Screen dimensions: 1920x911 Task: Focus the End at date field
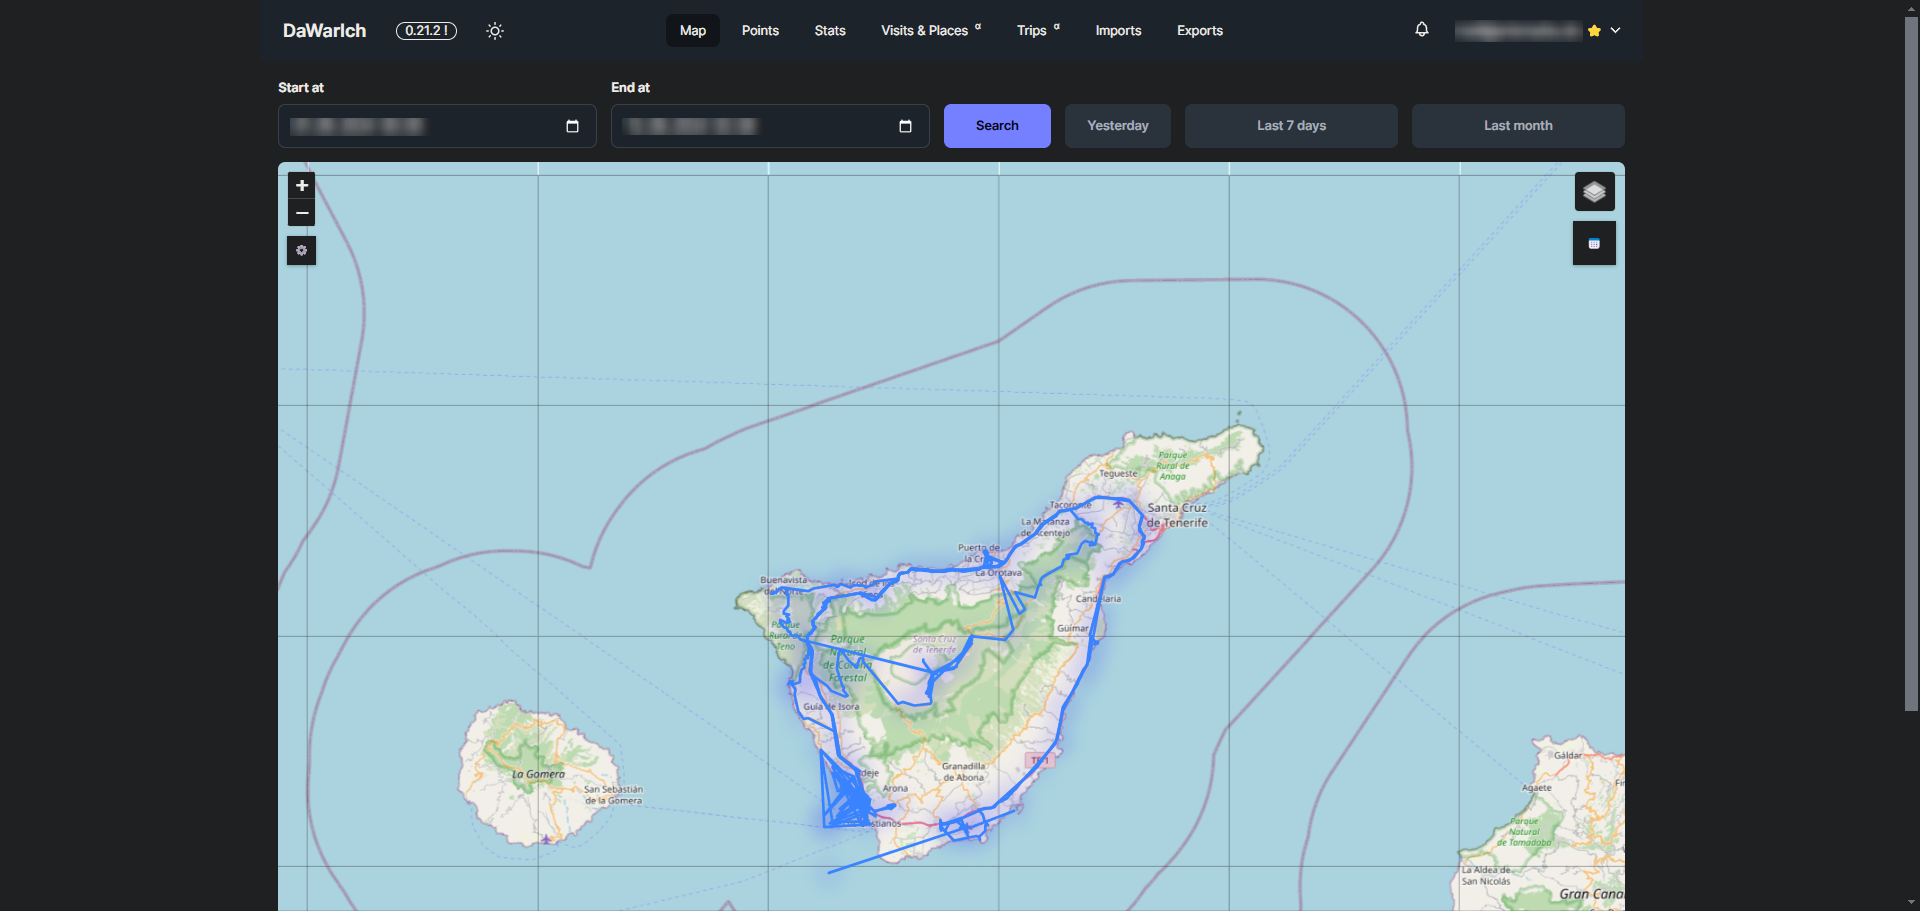coord(770,126)
